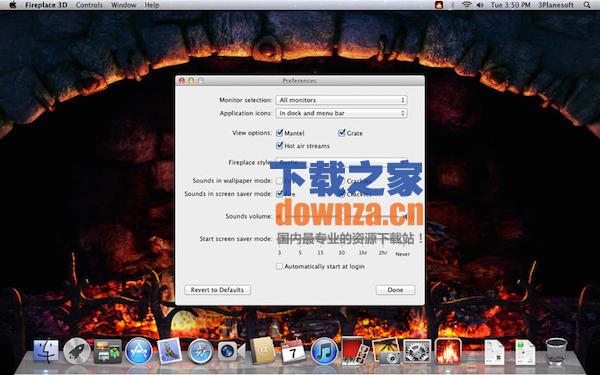Open Fireplace 3D application menu

pyautogui.click(x=46, y=5)
